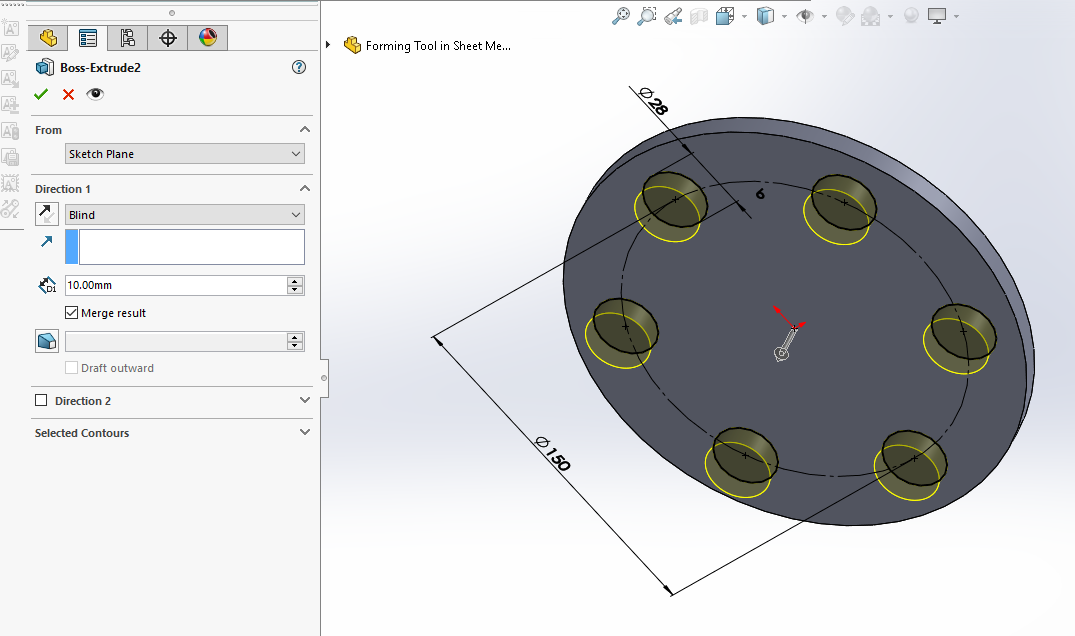The height and width of the screenshot is (636, 1075).
Task: Toggle detailed preview eye icon
Action: tap(95, 94)
